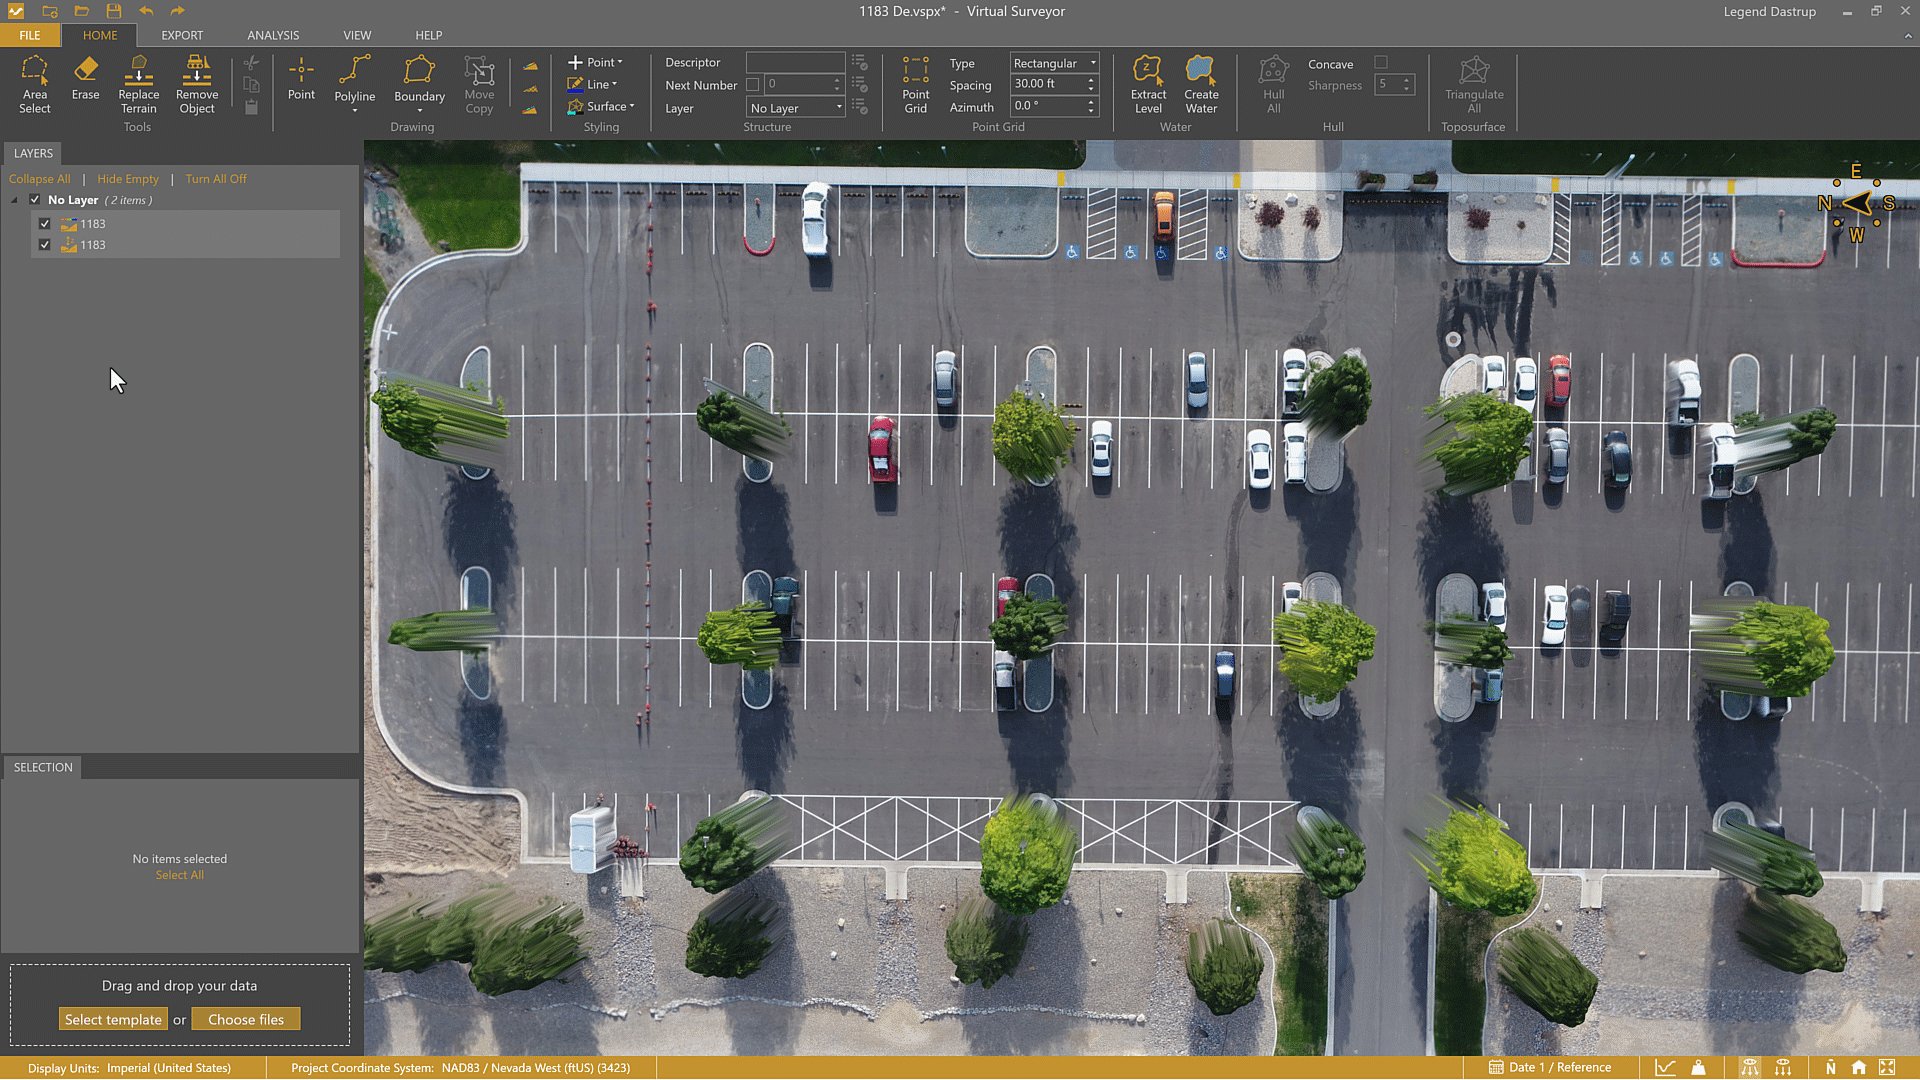The height and width of the screenshot is (1080, 1920).
Task: Click the Choose files button
Action: [x=246, y=1020]
